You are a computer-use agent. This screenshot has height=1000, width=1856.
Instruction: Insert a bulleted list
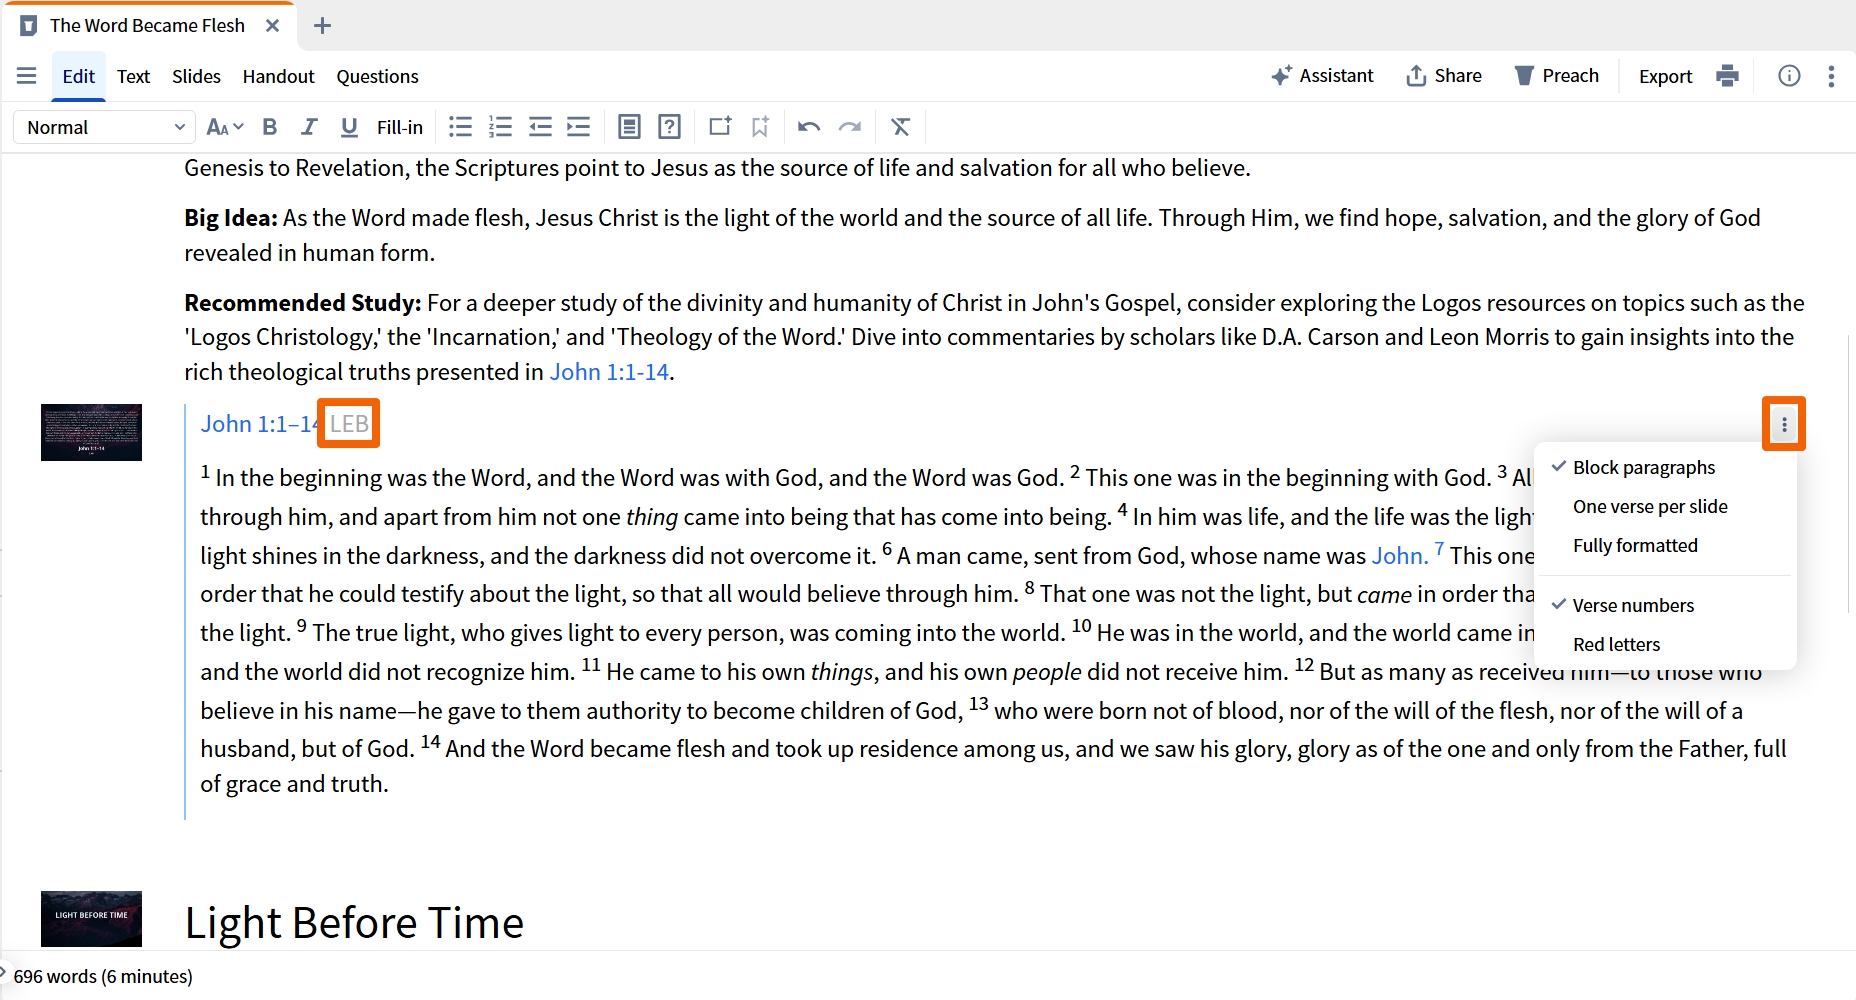click(x=460, y=127)
